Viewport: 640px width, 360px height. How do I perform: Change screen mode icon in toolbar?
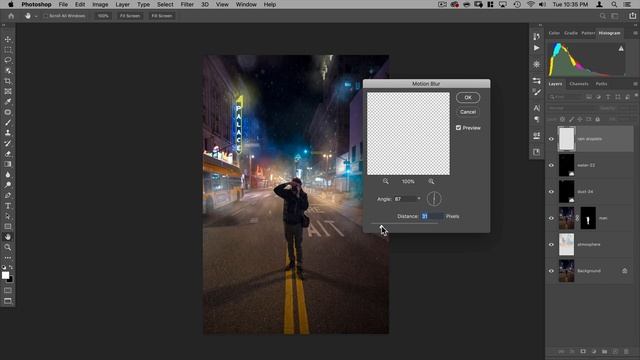[8, 301]
